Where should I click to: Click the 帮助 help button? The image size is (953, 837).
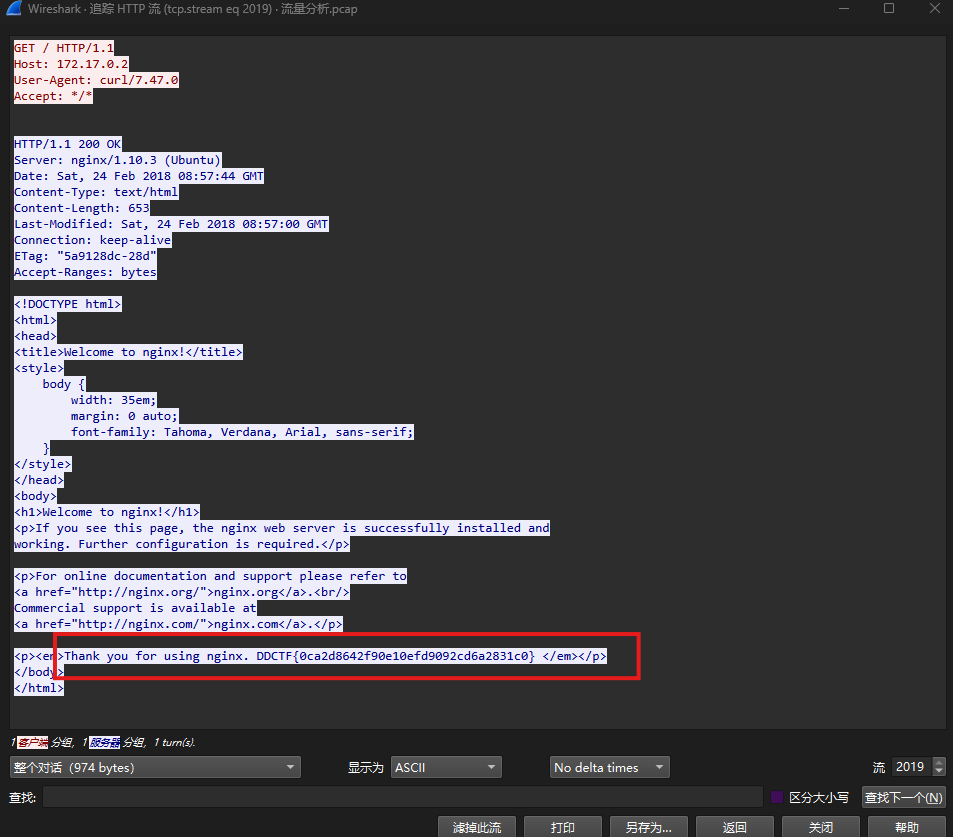click(x=907, y=827)
